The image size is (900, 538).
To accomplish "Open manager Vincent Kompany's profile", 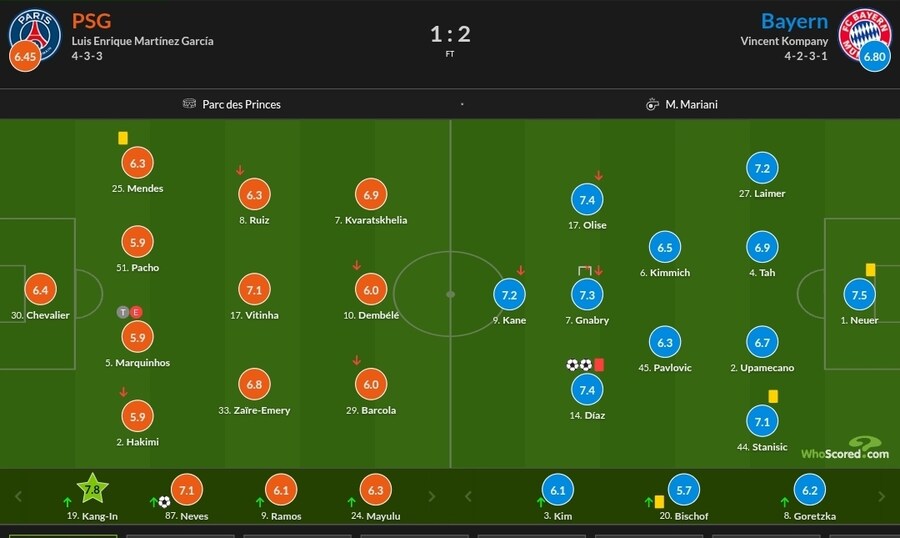I will click(784, 42).
